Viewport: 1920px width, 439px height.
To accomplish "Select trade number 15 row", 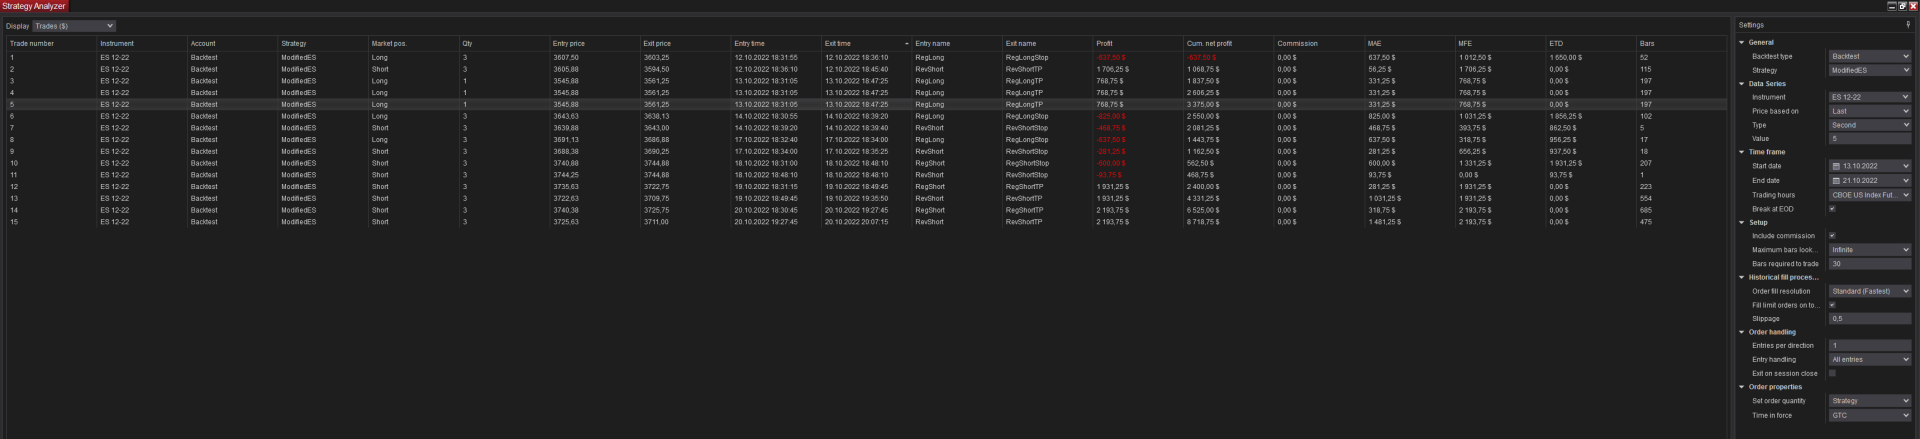I will pos(866,222).
